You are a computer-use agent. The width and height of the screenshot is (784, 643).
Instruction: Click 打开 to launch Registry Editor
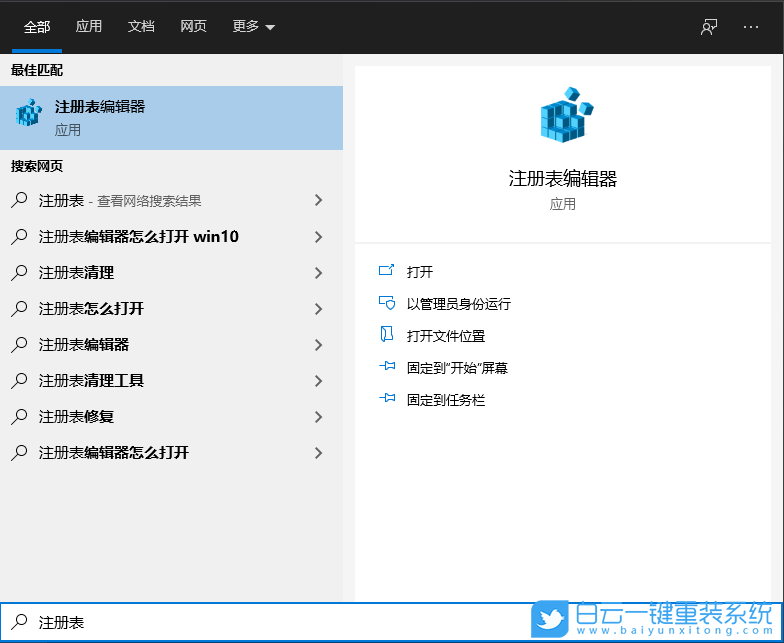(420, 272)
